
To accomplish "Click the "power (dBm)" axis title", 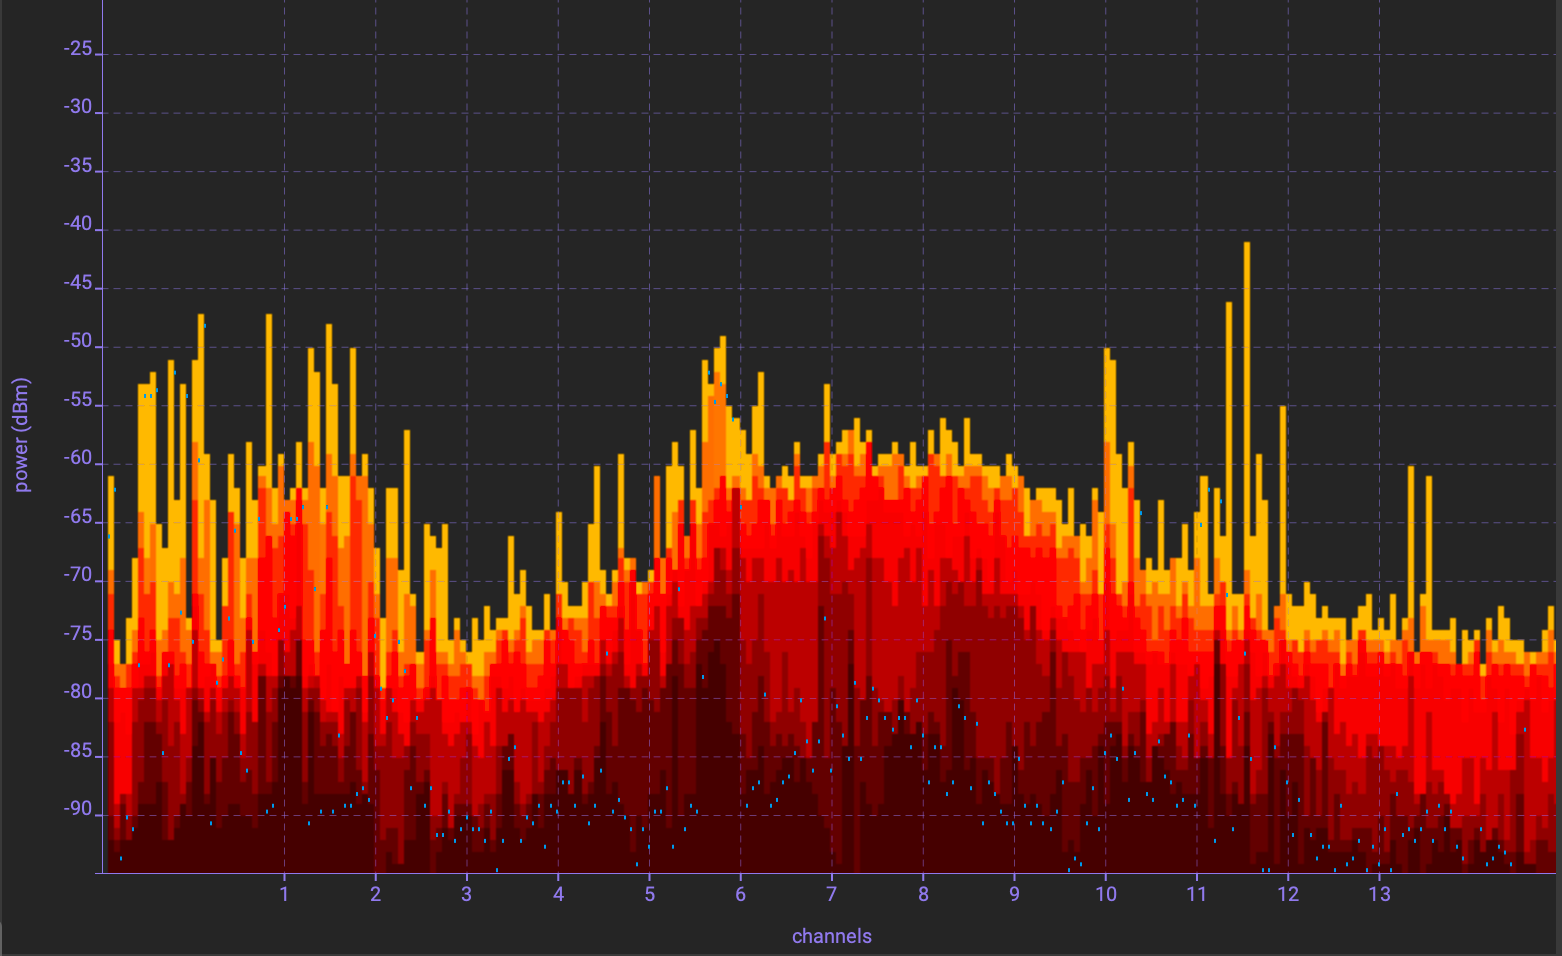I will (21, 435).
